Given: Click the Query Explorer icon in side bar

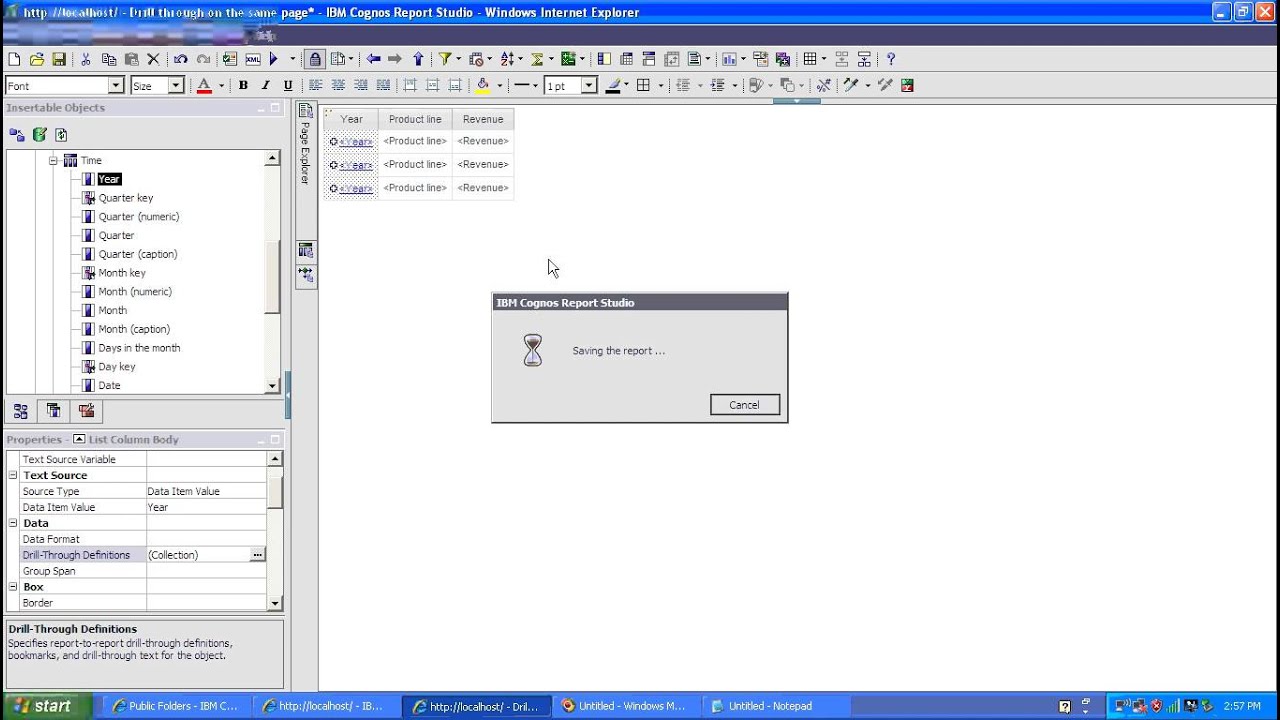Looking at the screenshot, I should (306, 250).
